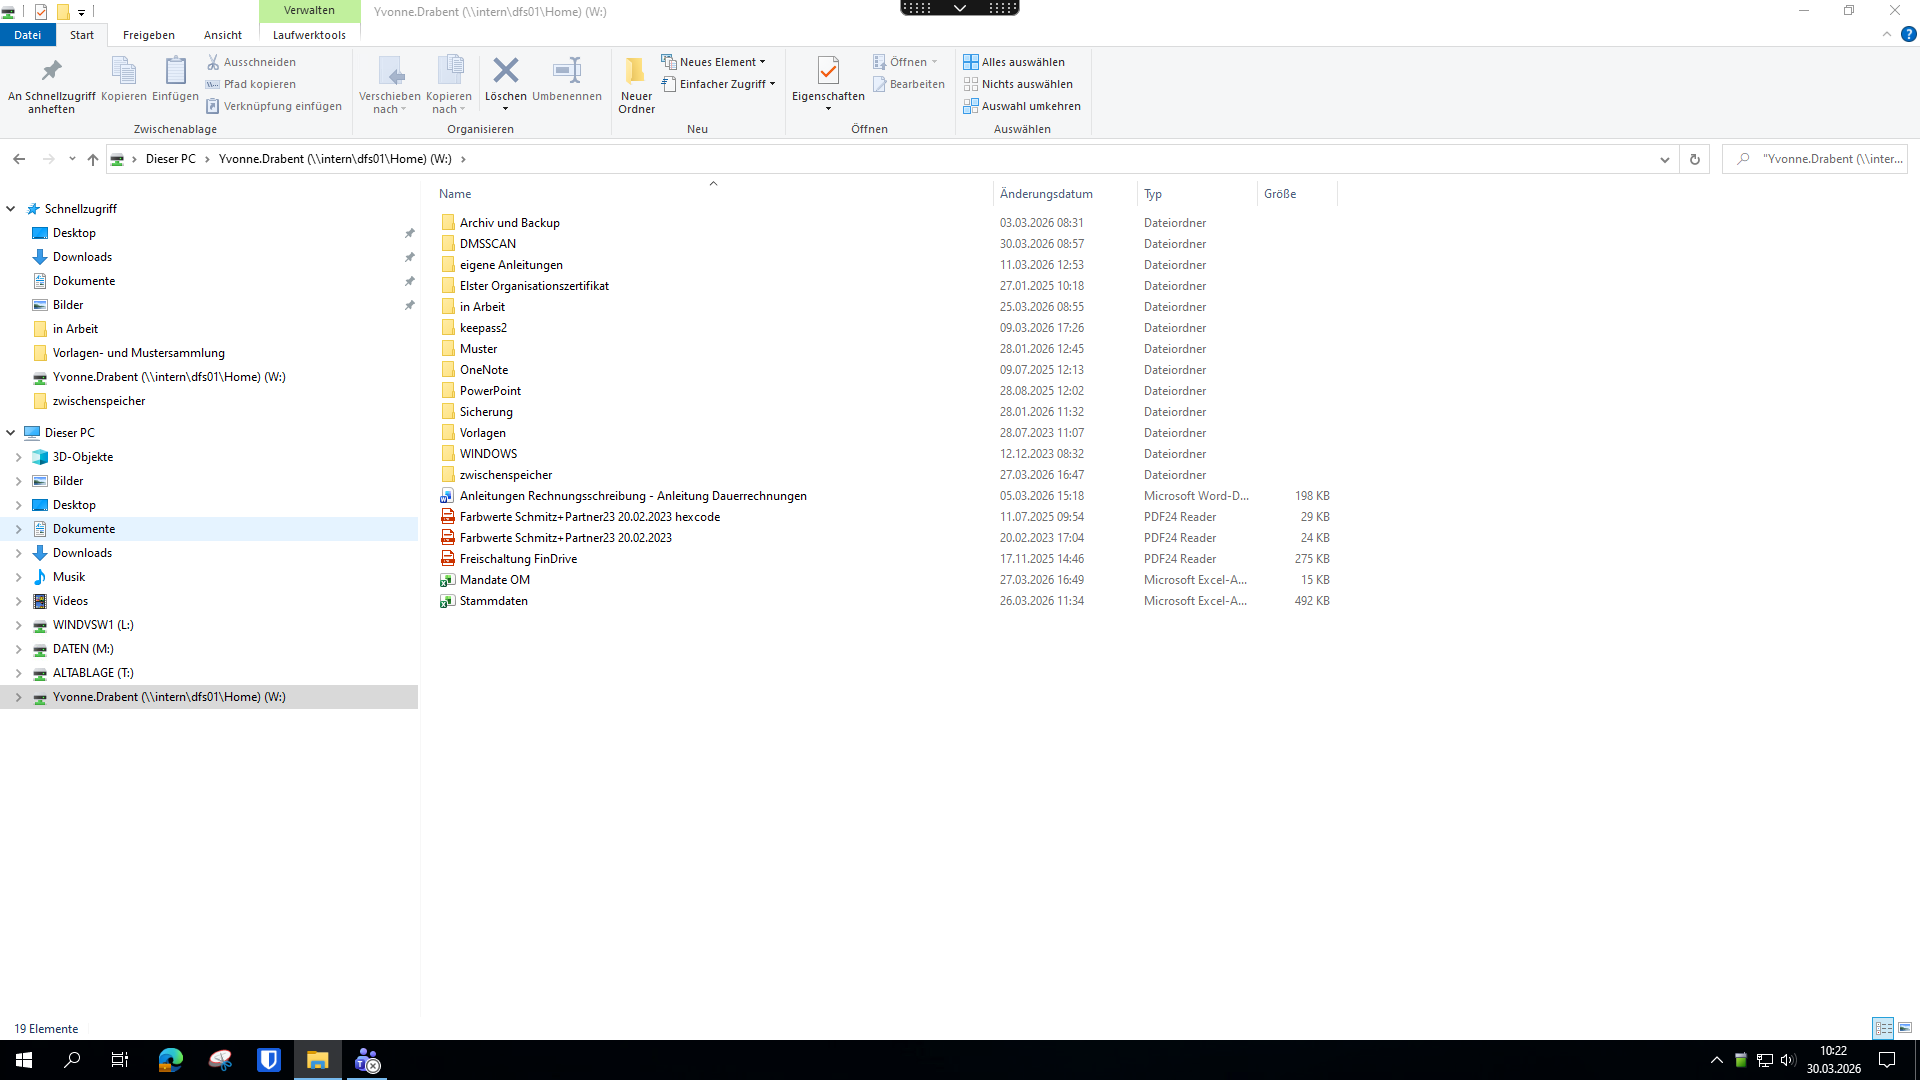Switch to the Ansicht ribbon tab
Screen dimensions: 1920x1080
222,35
